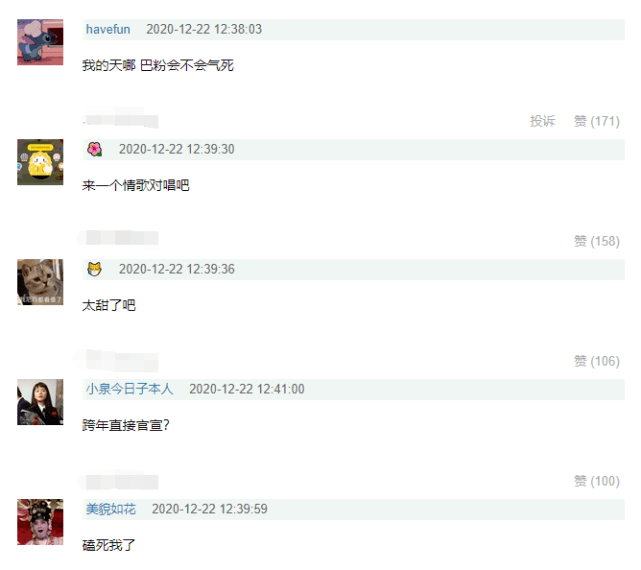Open the yellow cartoon character avatar
This screenshot has width=641, height=570.
[x=40, y=162]
